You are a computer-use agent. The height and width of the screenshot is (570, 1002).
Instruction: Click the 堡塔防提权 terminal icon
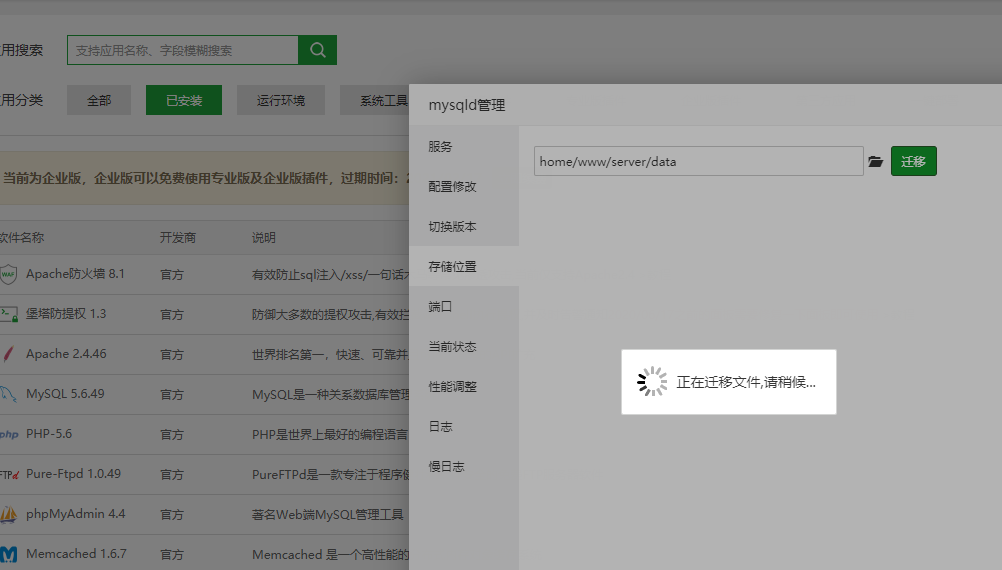(9, 314)
